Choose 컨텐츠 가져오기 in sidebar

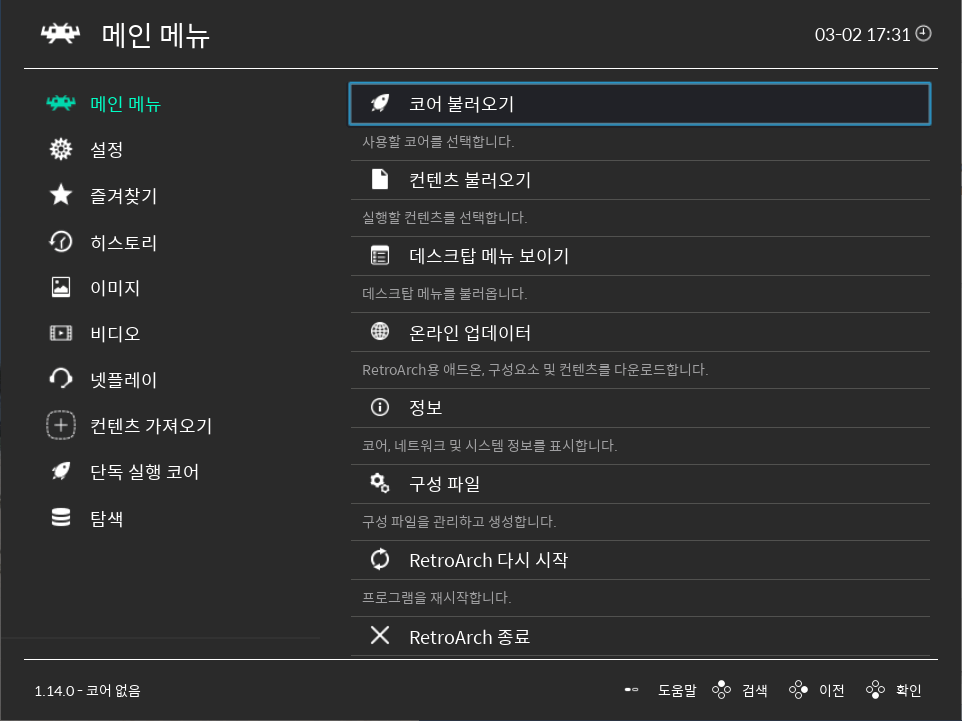pos(151,426)
